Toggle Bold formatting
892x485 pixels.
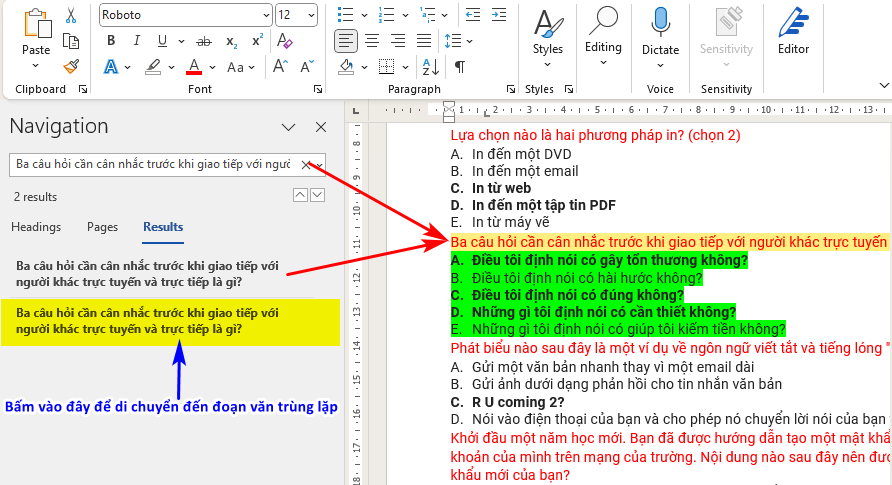coord(111,40)
